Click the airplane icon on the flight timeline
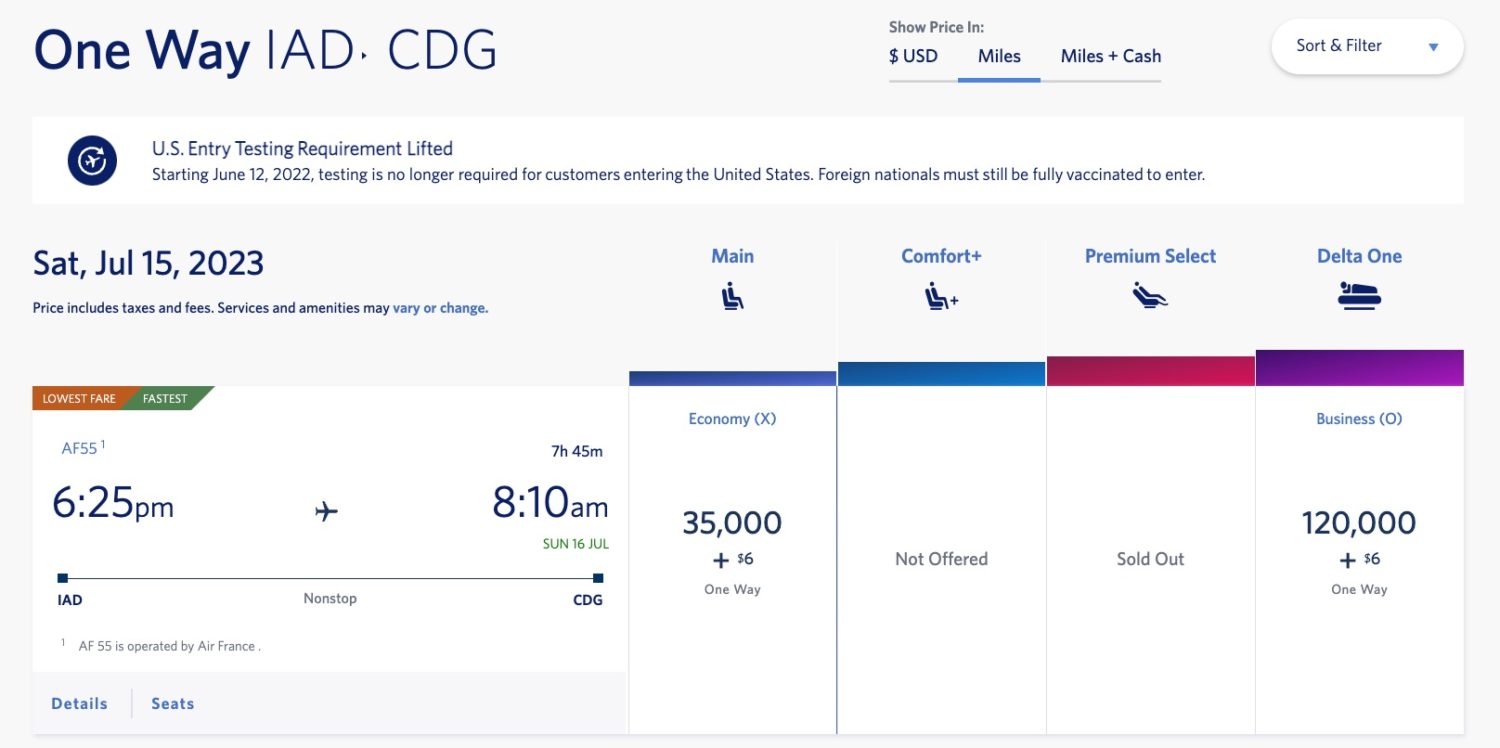Image resolution: width=1500 pixels, height=748 pixels. [328, 512]
